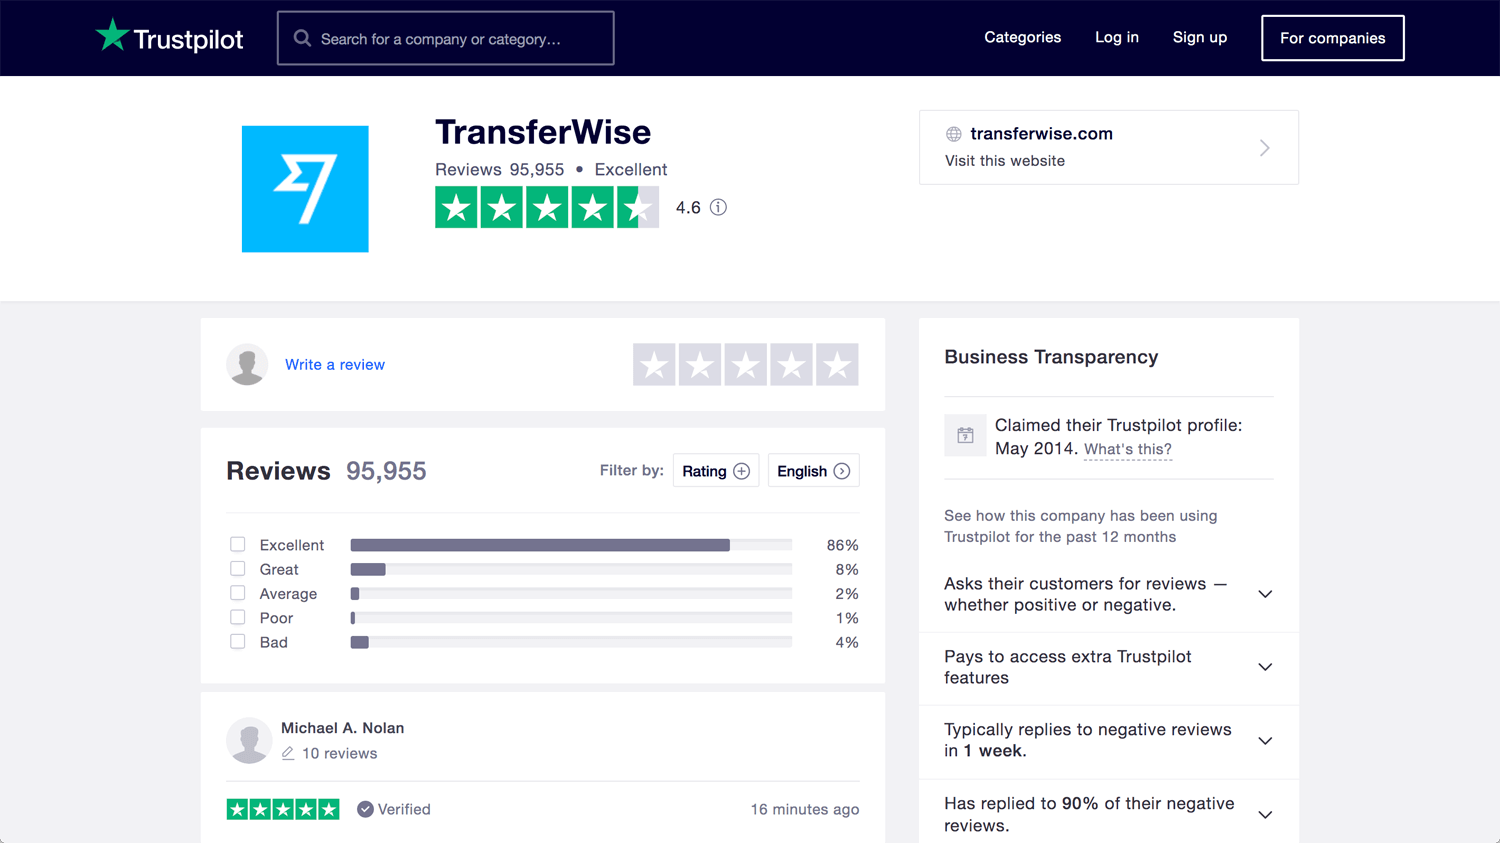The image size is (1500, 843).
Task: Rate two stars in the review widget
Action: pyautogui.click(x=700, y=365)
